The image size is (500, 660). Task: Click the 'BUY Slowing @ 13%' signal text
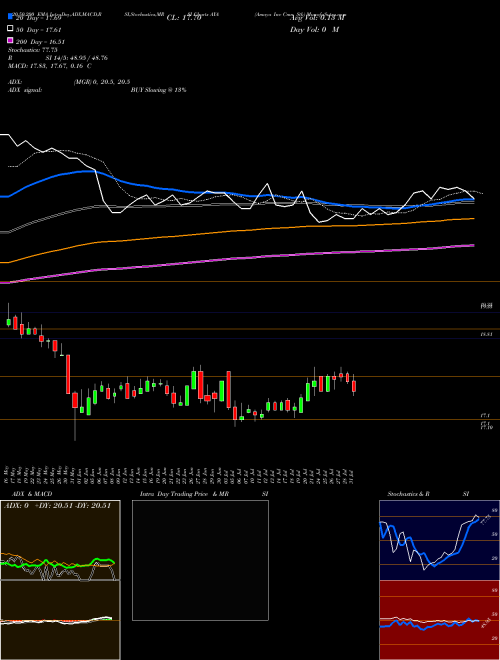[x=158, y=90]
